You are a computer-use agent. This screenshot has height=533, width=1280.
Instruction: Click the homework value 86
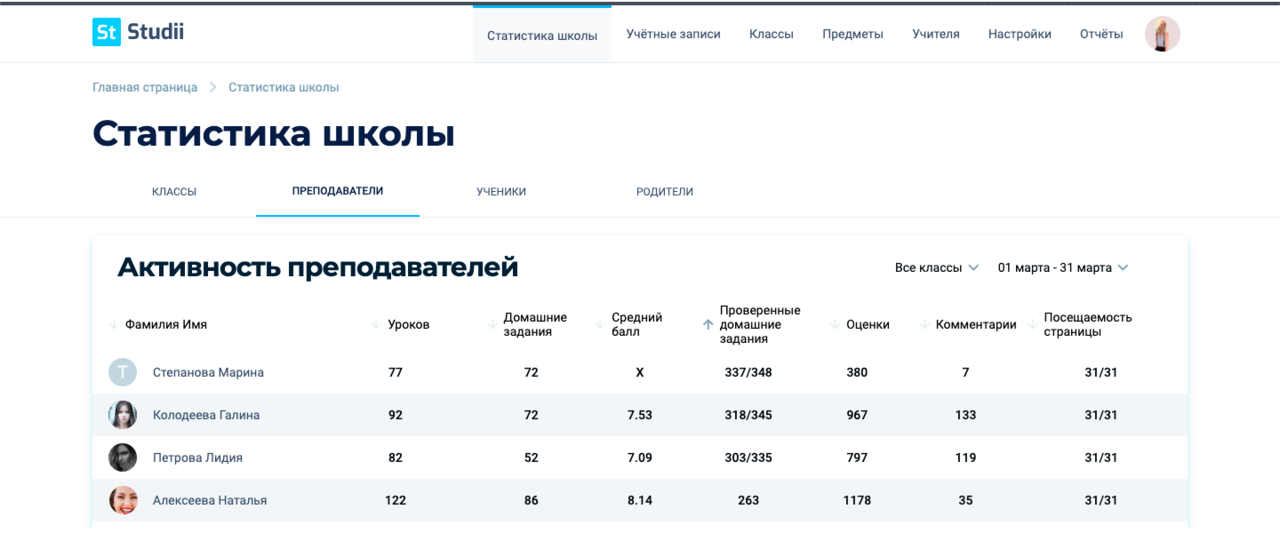[531, 500]
